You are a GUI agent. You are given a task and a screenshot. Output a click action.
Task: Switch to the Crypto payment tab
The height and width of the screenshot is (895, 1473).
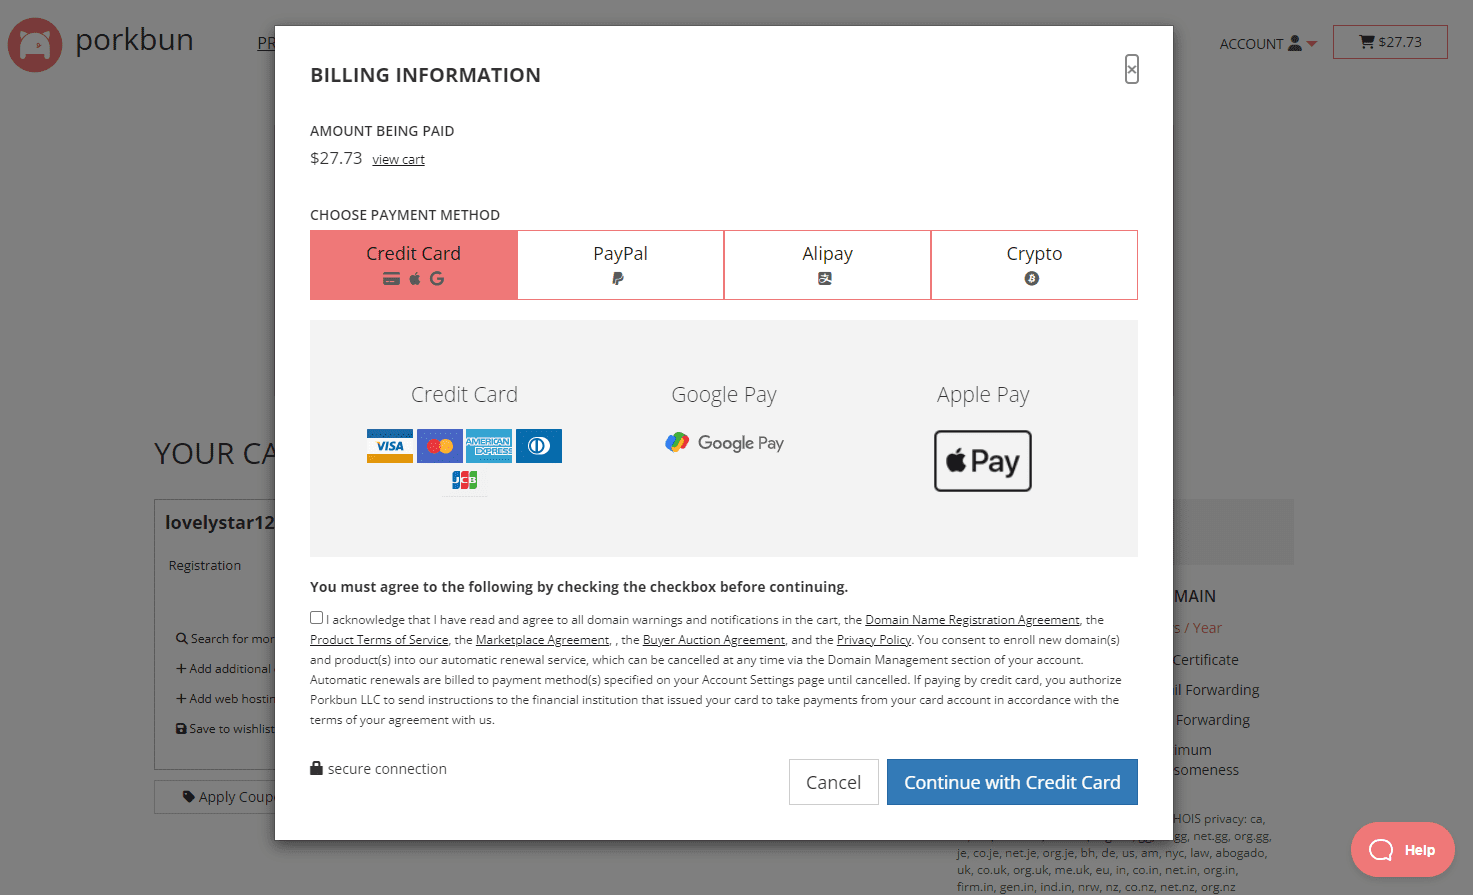[x=1034, y=265]
